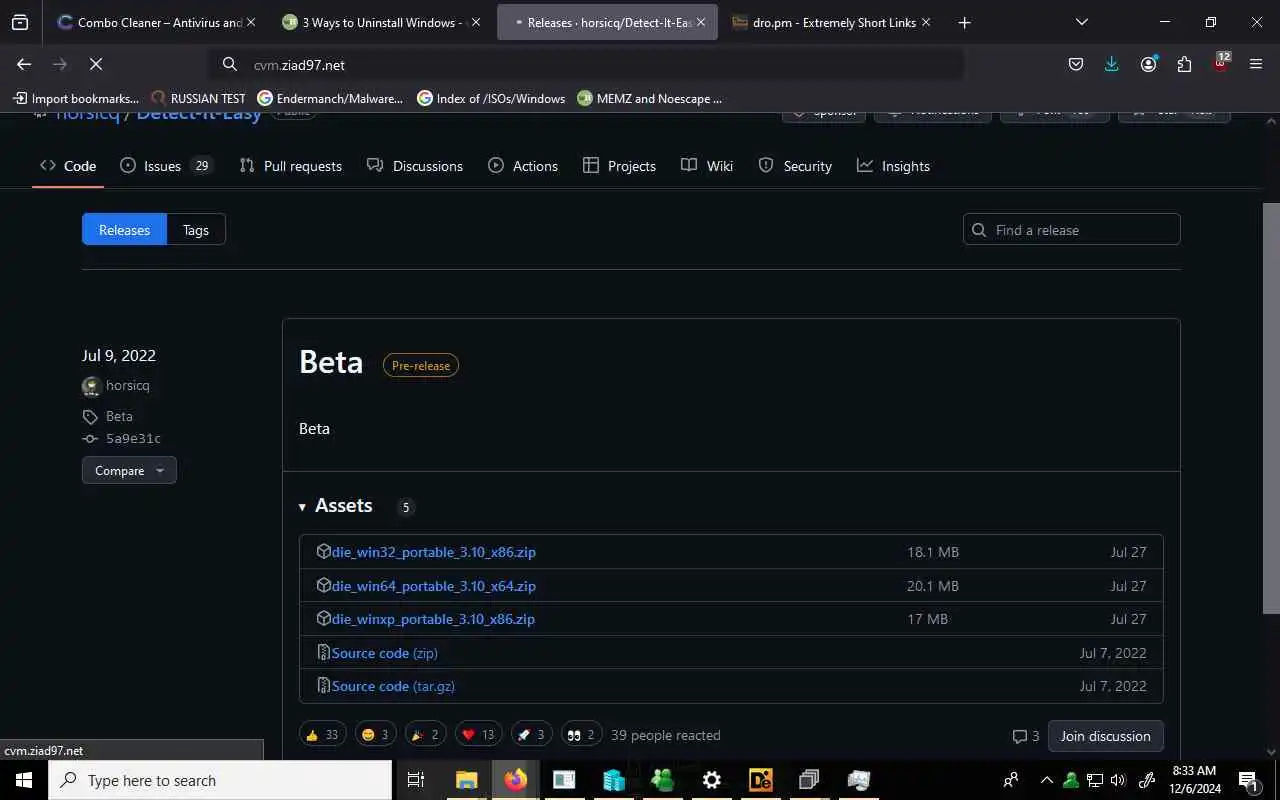Open the Windows Start menu
The image size is (1280, 800).
[24, 780]
